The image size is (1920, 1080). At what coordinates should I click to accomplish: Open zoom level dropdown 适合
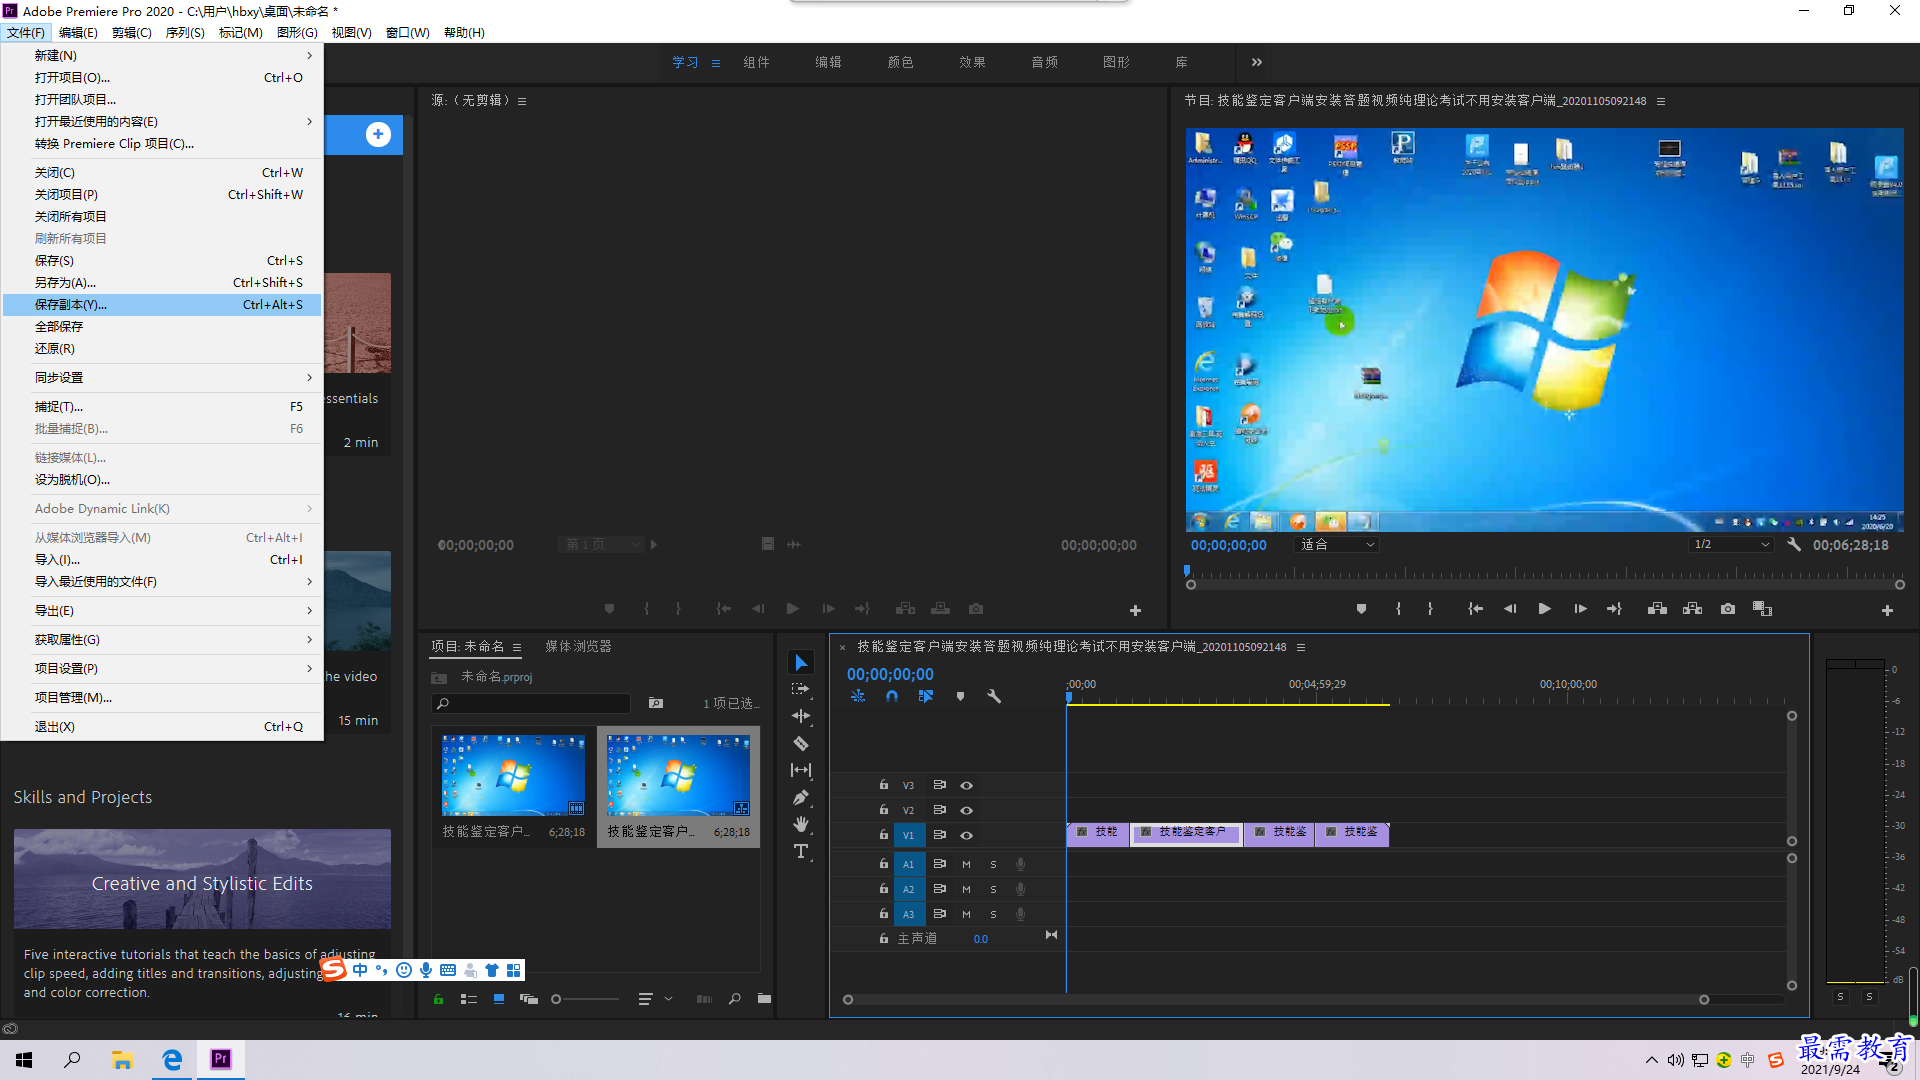pos(1337,545)
